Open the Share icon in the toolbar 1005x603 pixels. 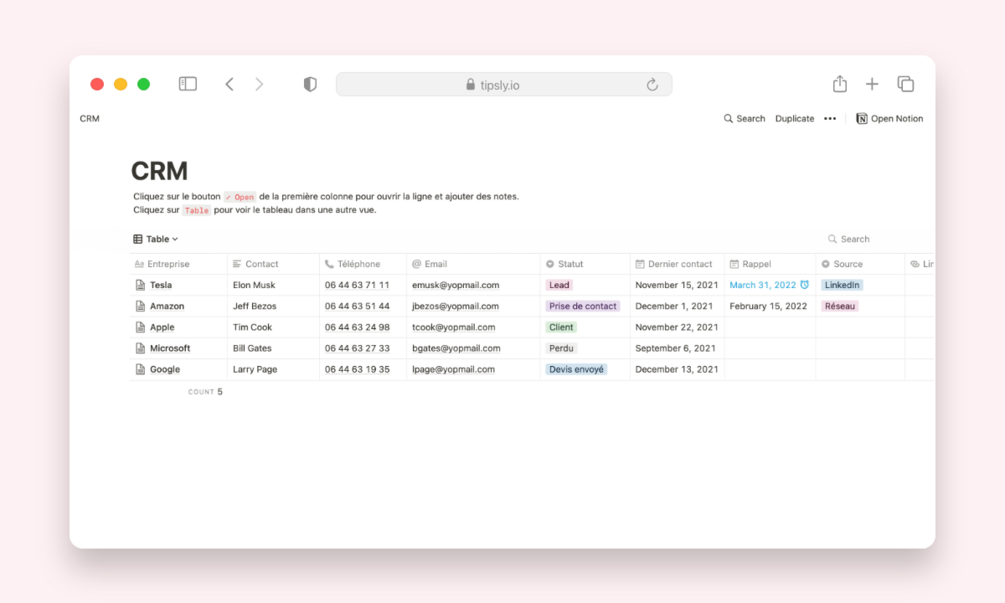point(840,83)
